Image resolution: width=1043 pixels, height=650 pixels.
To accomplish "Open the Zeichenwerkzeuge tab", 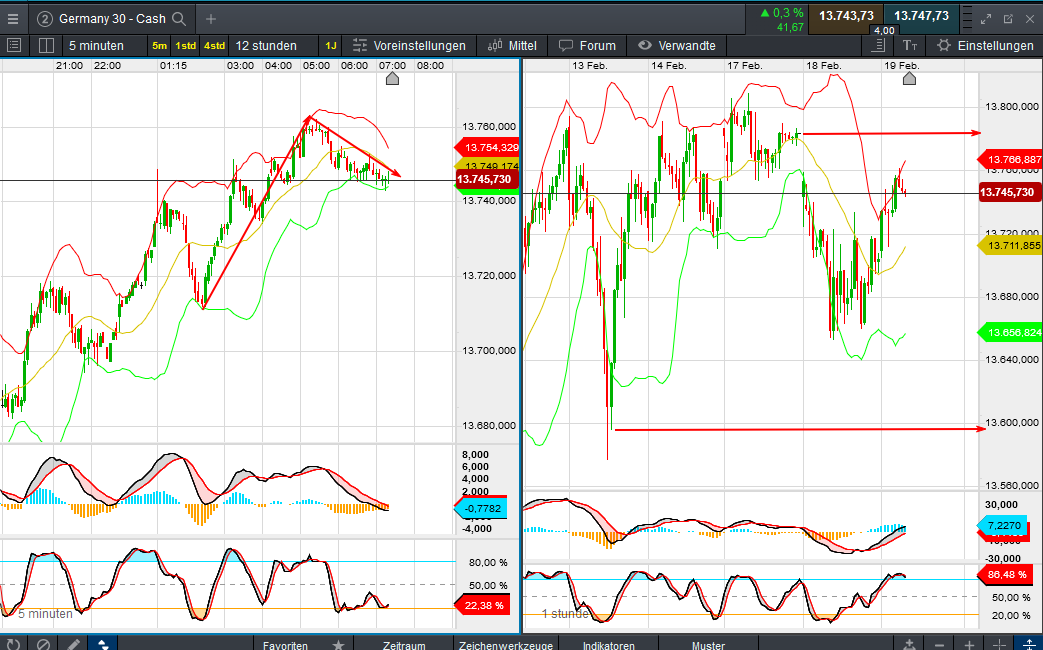I will click(x=506, y=645).
